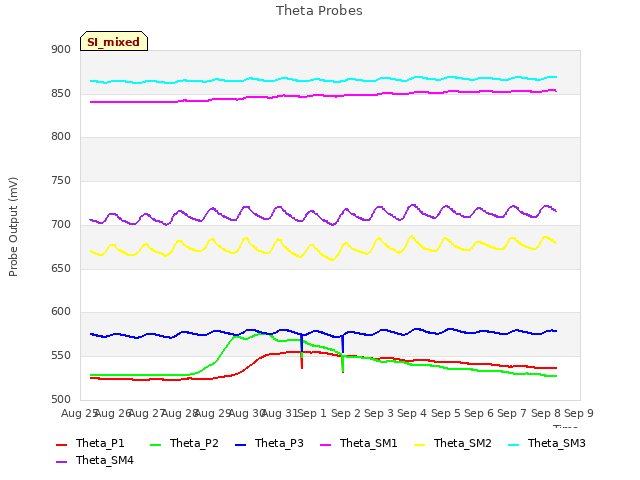The width and height of the screenshot is (640, 480).
Task: Toggle Theta_P1 legend entry
Action: tap(90, 443)
